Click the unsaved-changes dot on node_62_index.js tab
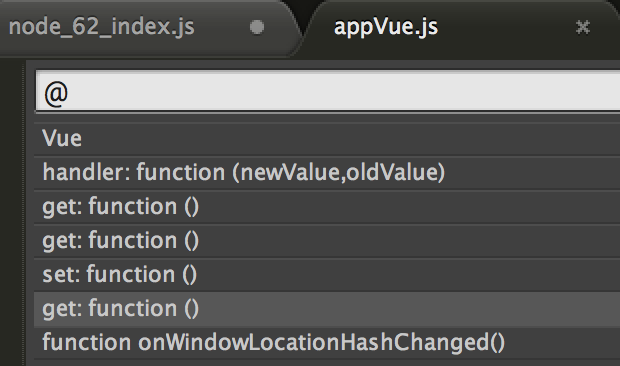This screenshot has width=620, height=366. 257,27
